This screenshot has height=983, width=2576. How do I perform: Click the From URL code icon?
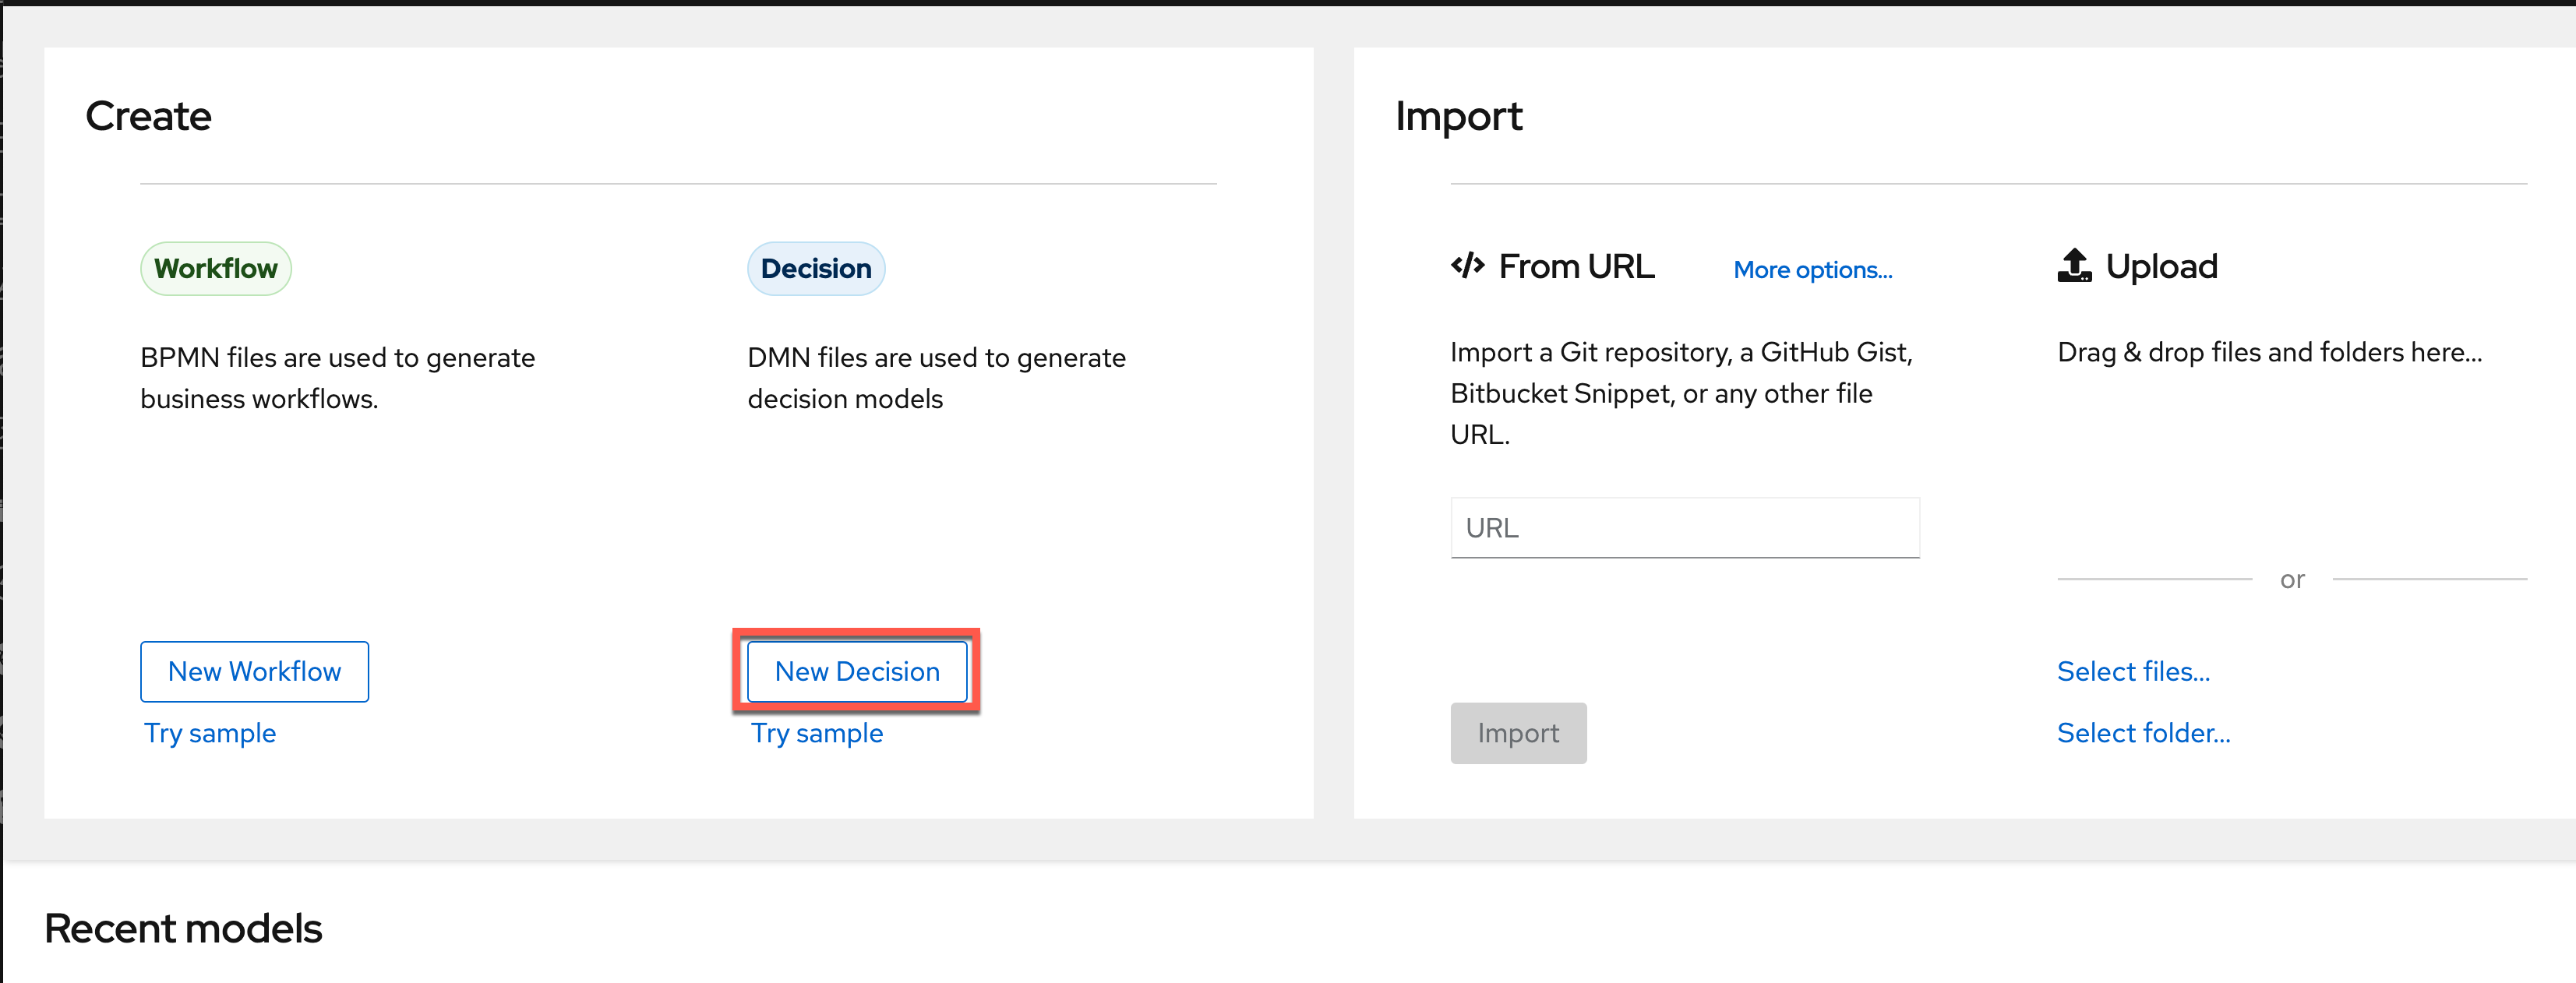(x=1467, y=266)
